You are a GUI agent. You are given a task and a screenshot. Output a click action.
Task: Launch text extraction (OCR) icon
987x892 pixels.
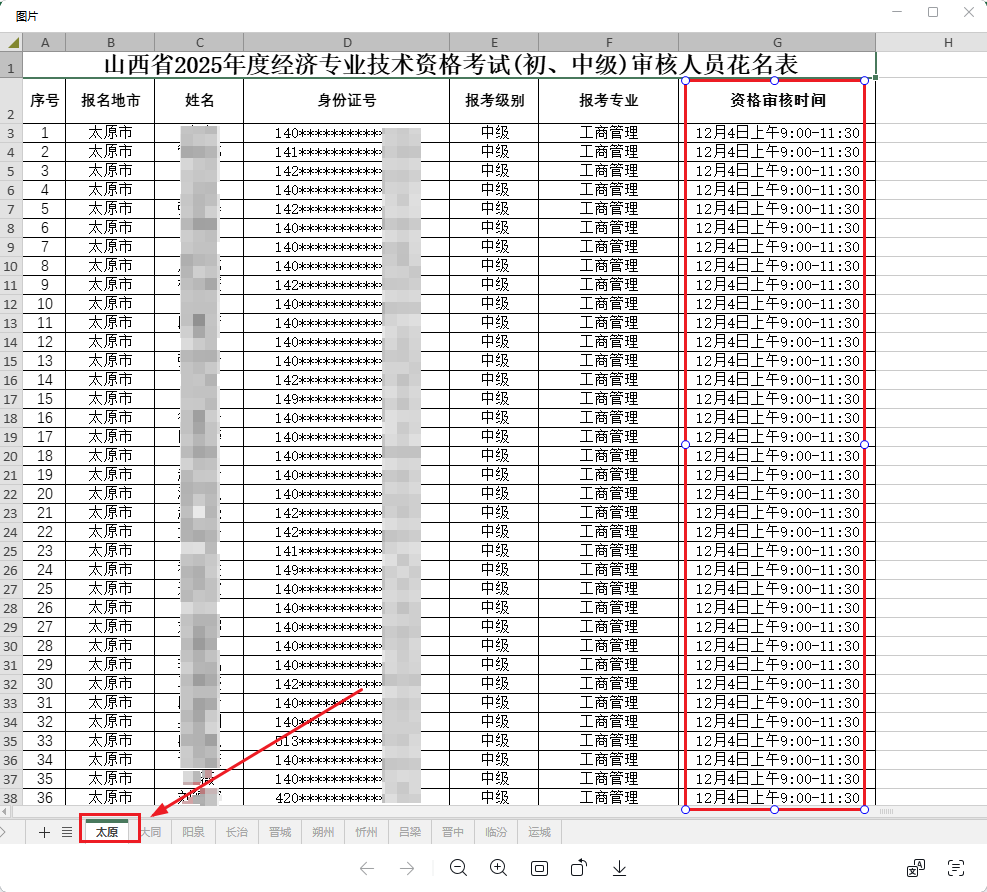(956, 868)
